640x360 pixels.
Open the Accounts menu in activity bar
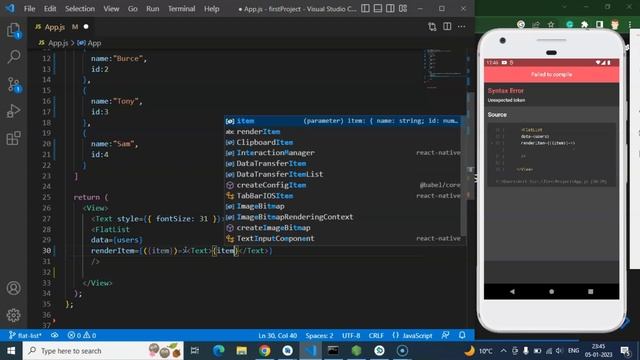pyautogui.click(x=13, y=288)
